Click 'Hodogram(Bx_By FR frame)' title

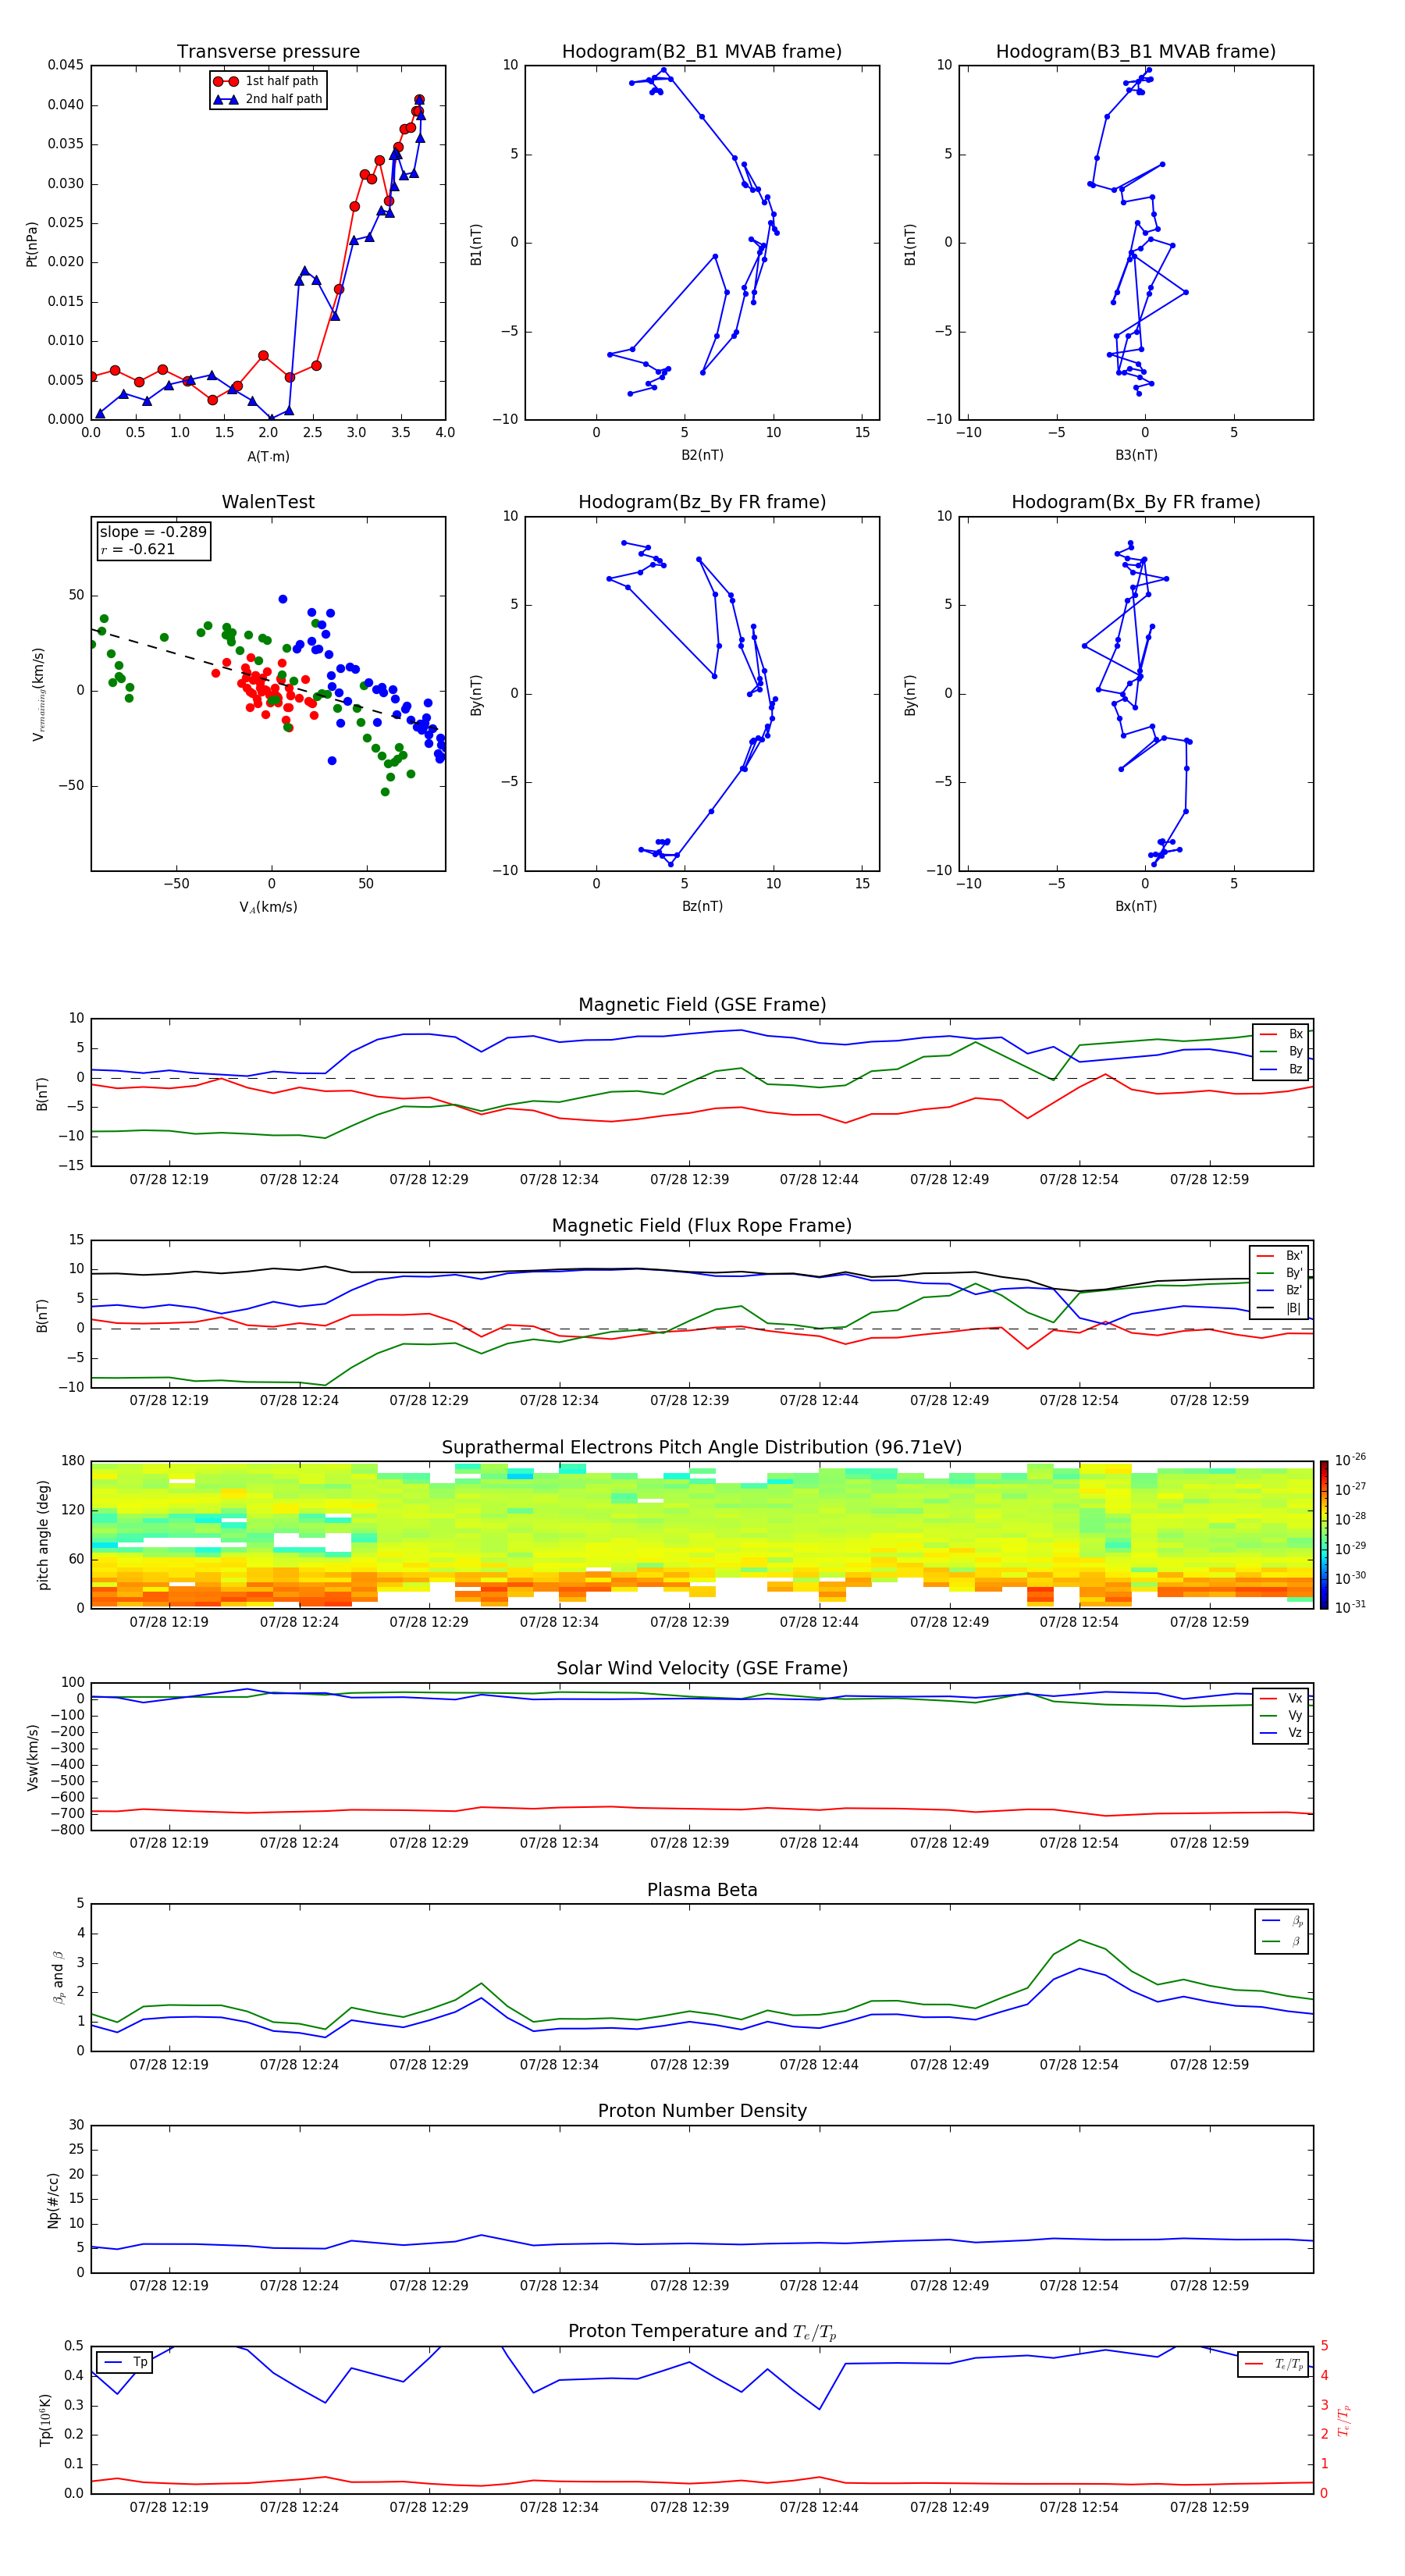(1136, 502)
